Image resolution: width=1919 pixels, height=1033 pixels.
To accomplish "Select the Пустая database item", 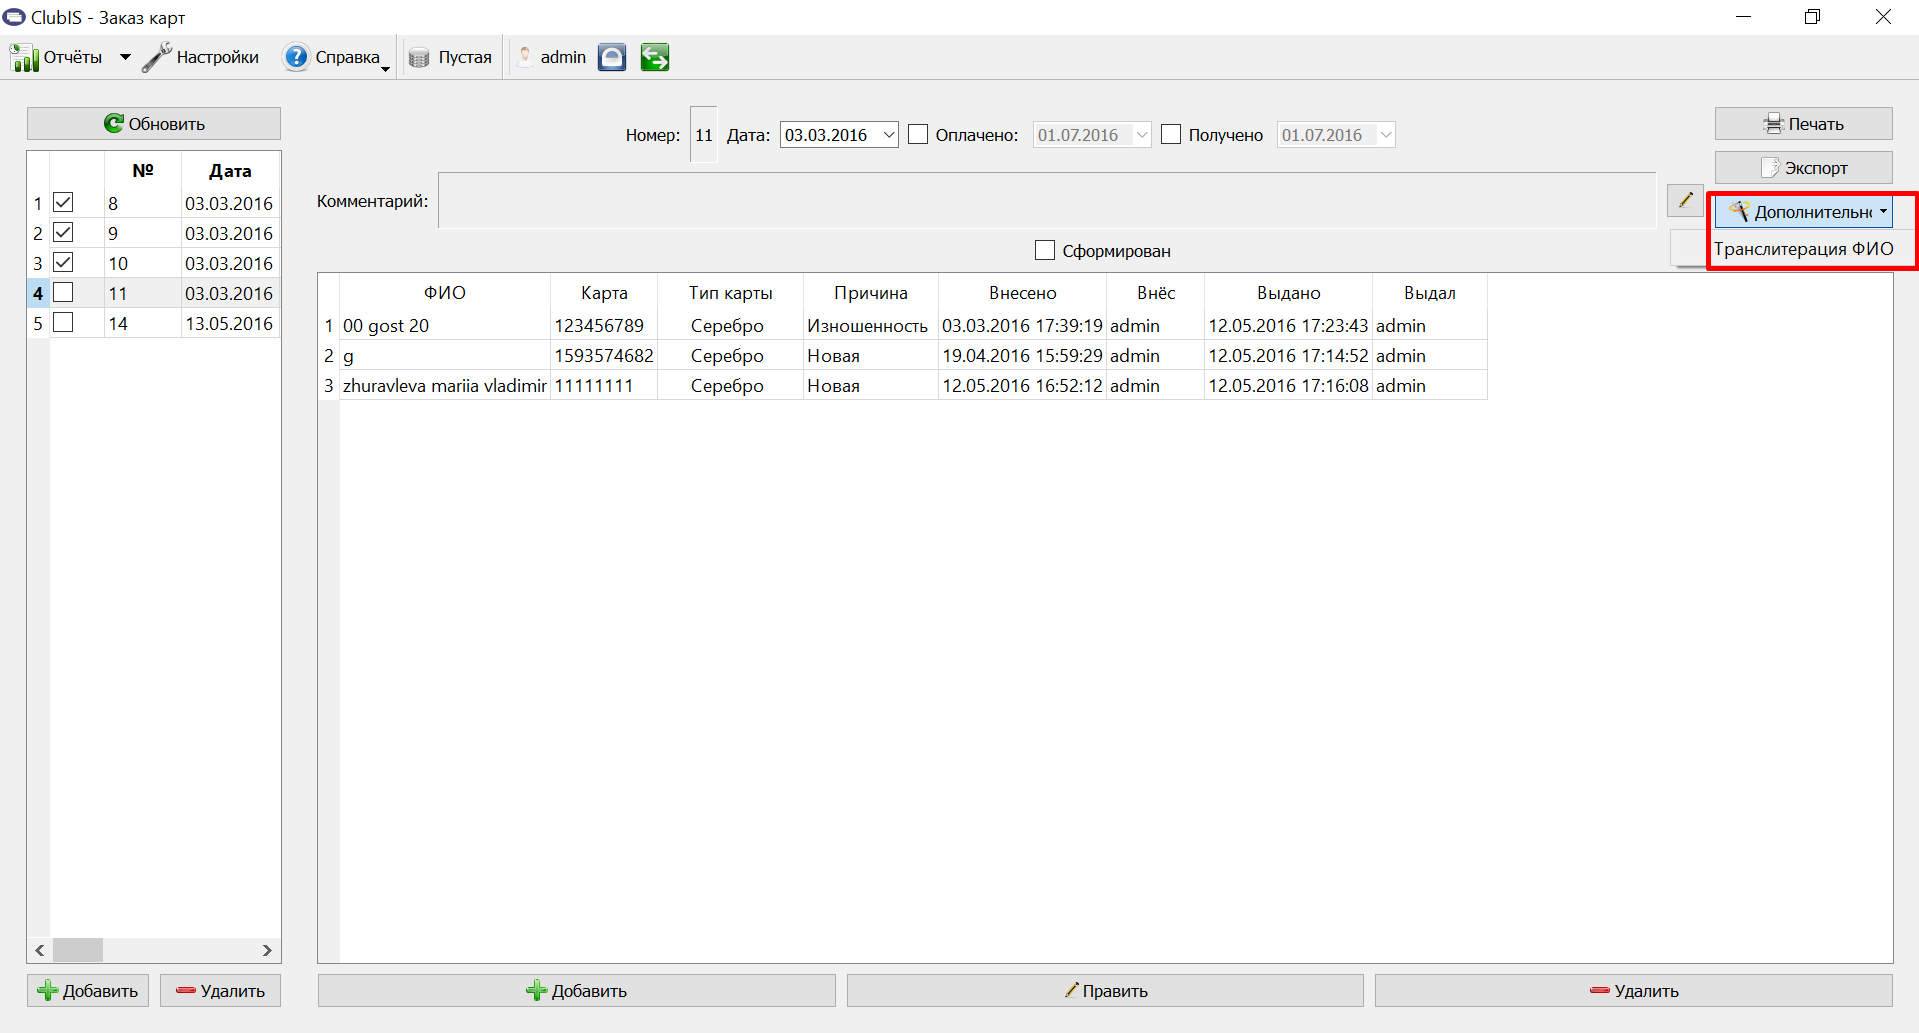I will pyautogui.click(x=451, y=58).
